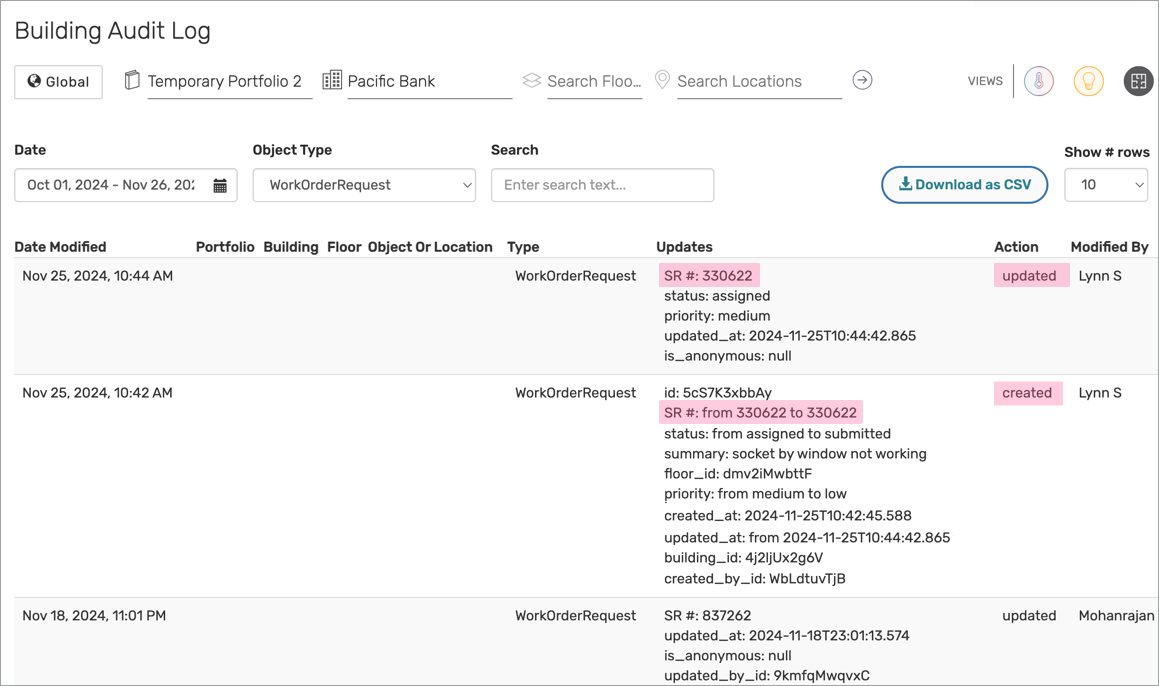Click the Date Modified column header
Screen dimensions: 1159x686
coord(61,247)
